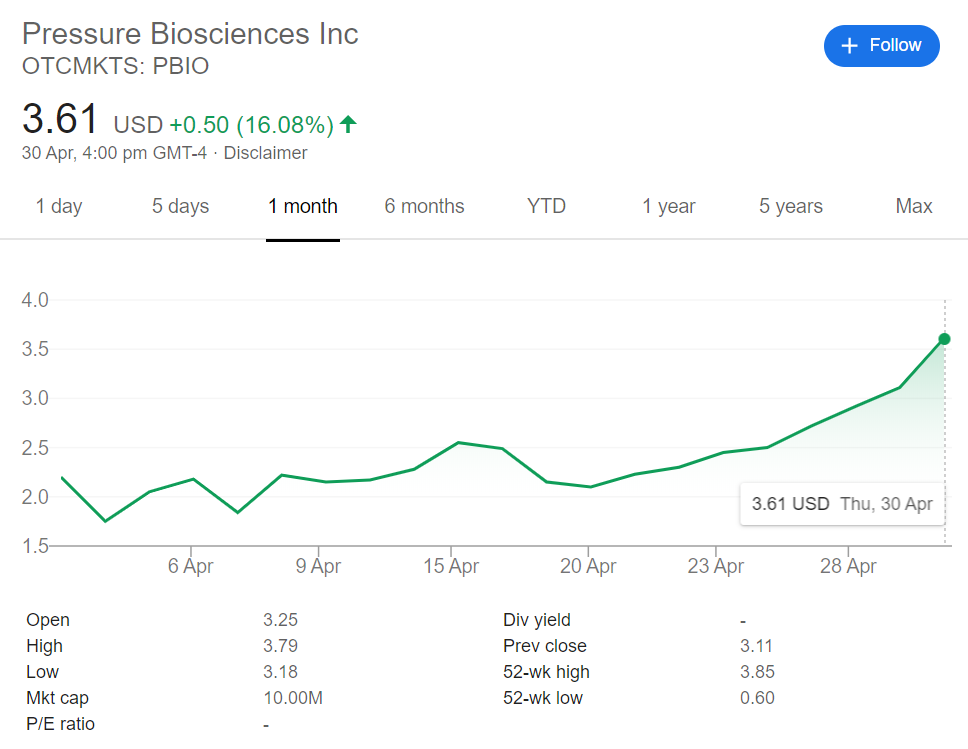Image resolution: width=968 pixels, height=749 pixels.
Task: Click the 3.61 USD chart tooltip
Action: coord(842,504)
